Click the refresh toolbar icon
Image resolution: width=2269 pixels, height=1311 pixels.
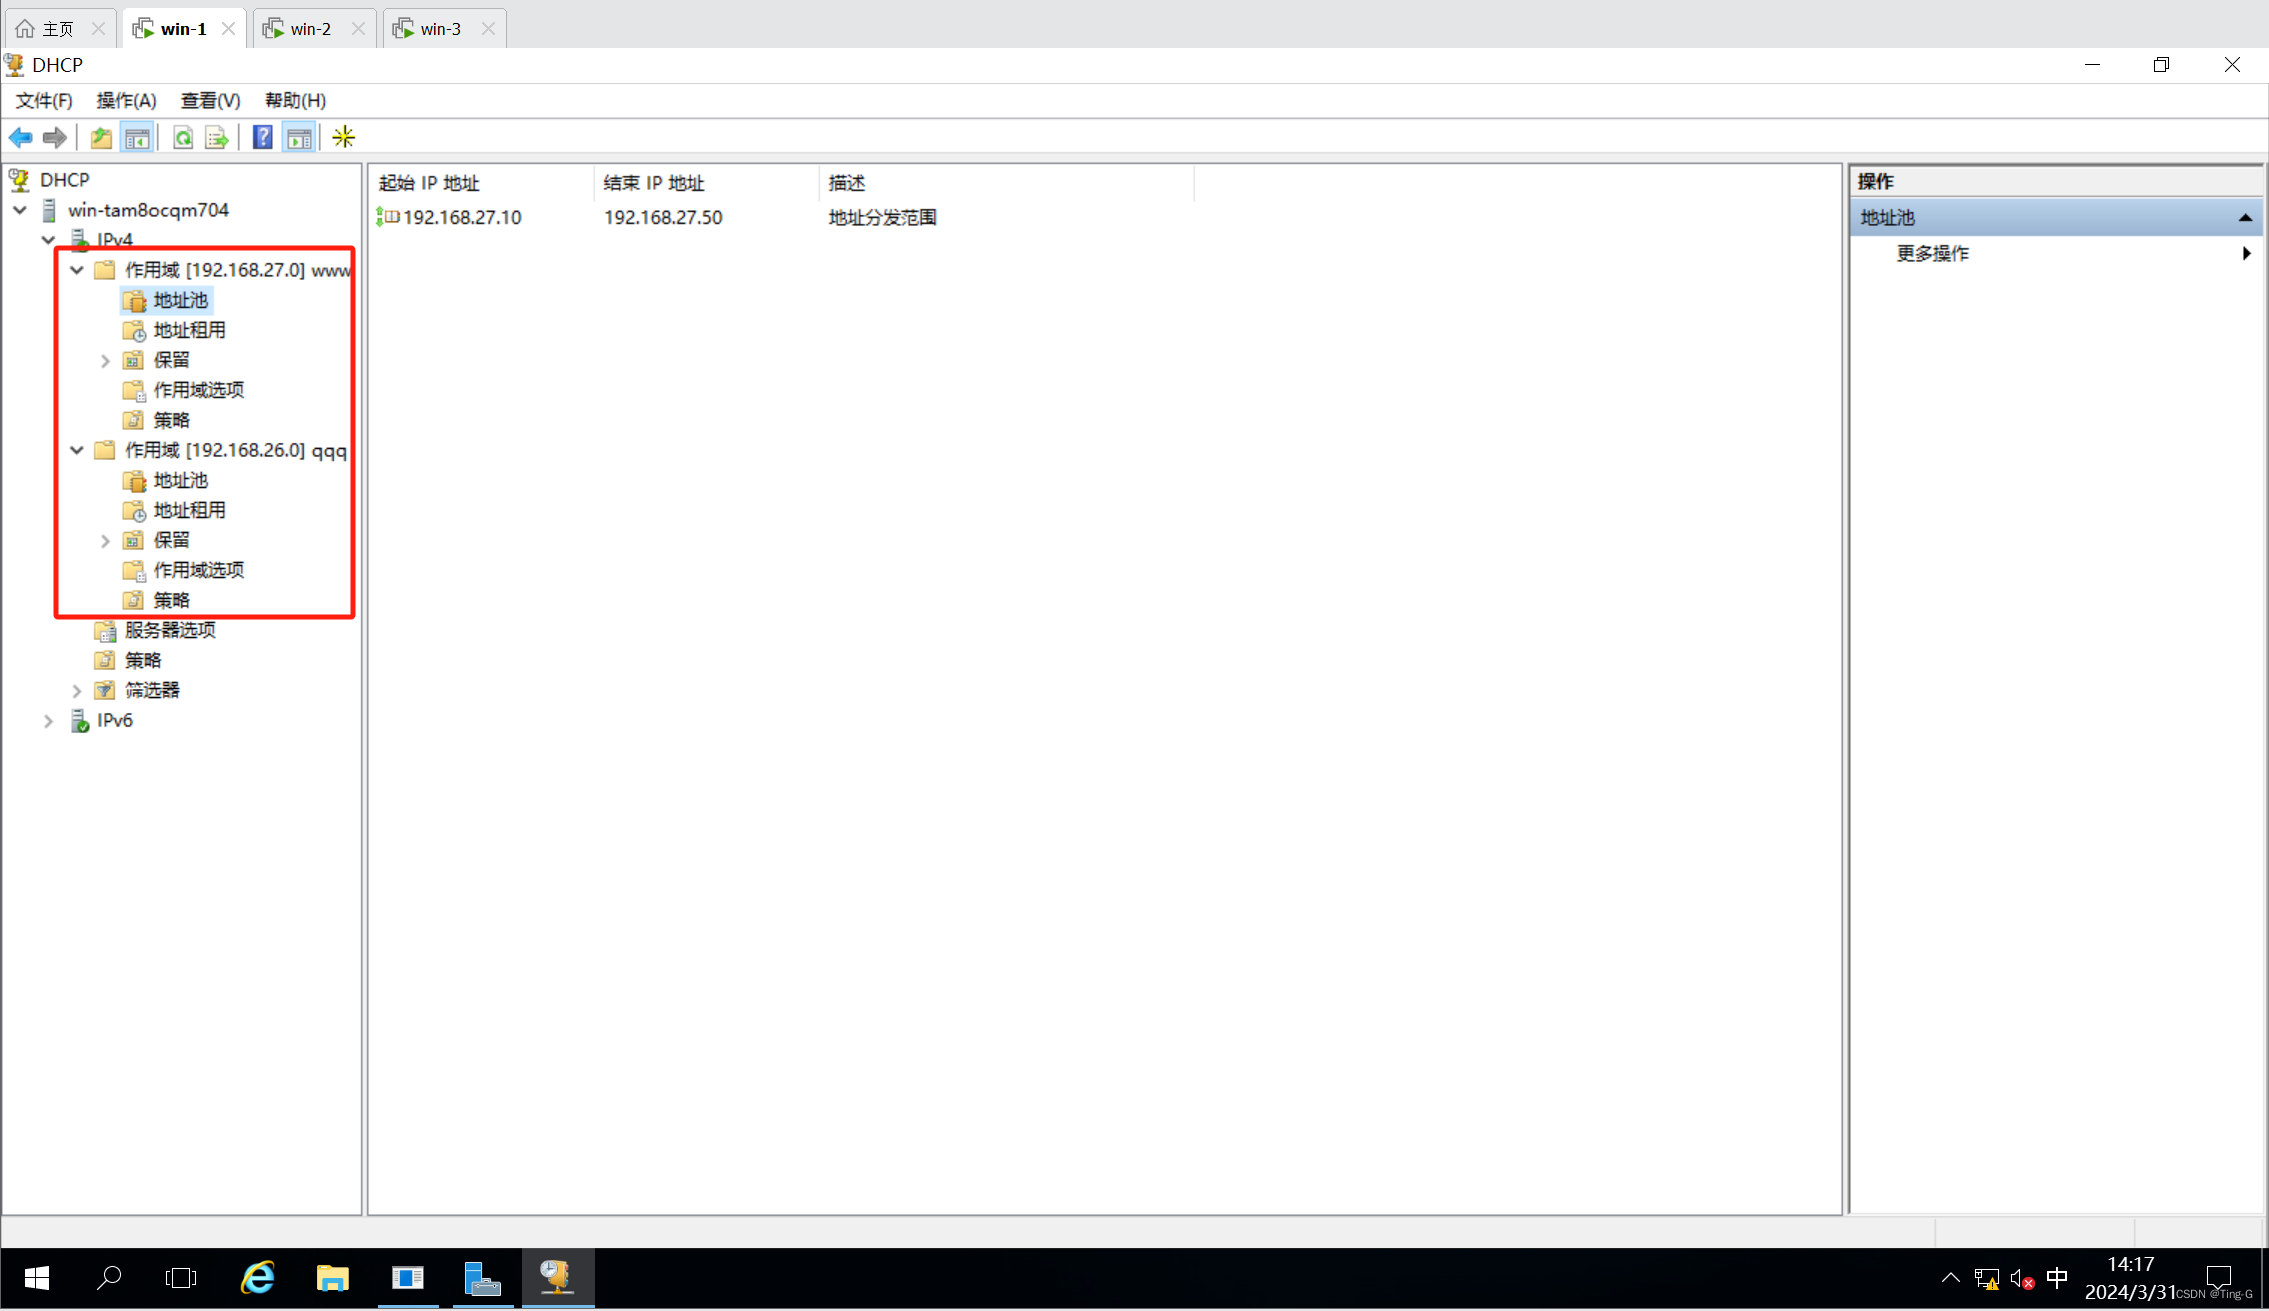click(183, 137)
